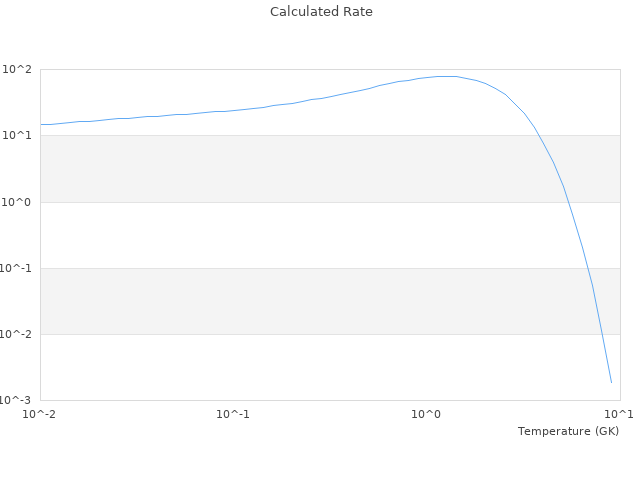This screenshot has width=640, height=480.
Task: Click the blue curve where it crosses 10^0
Action: point(567,202)
